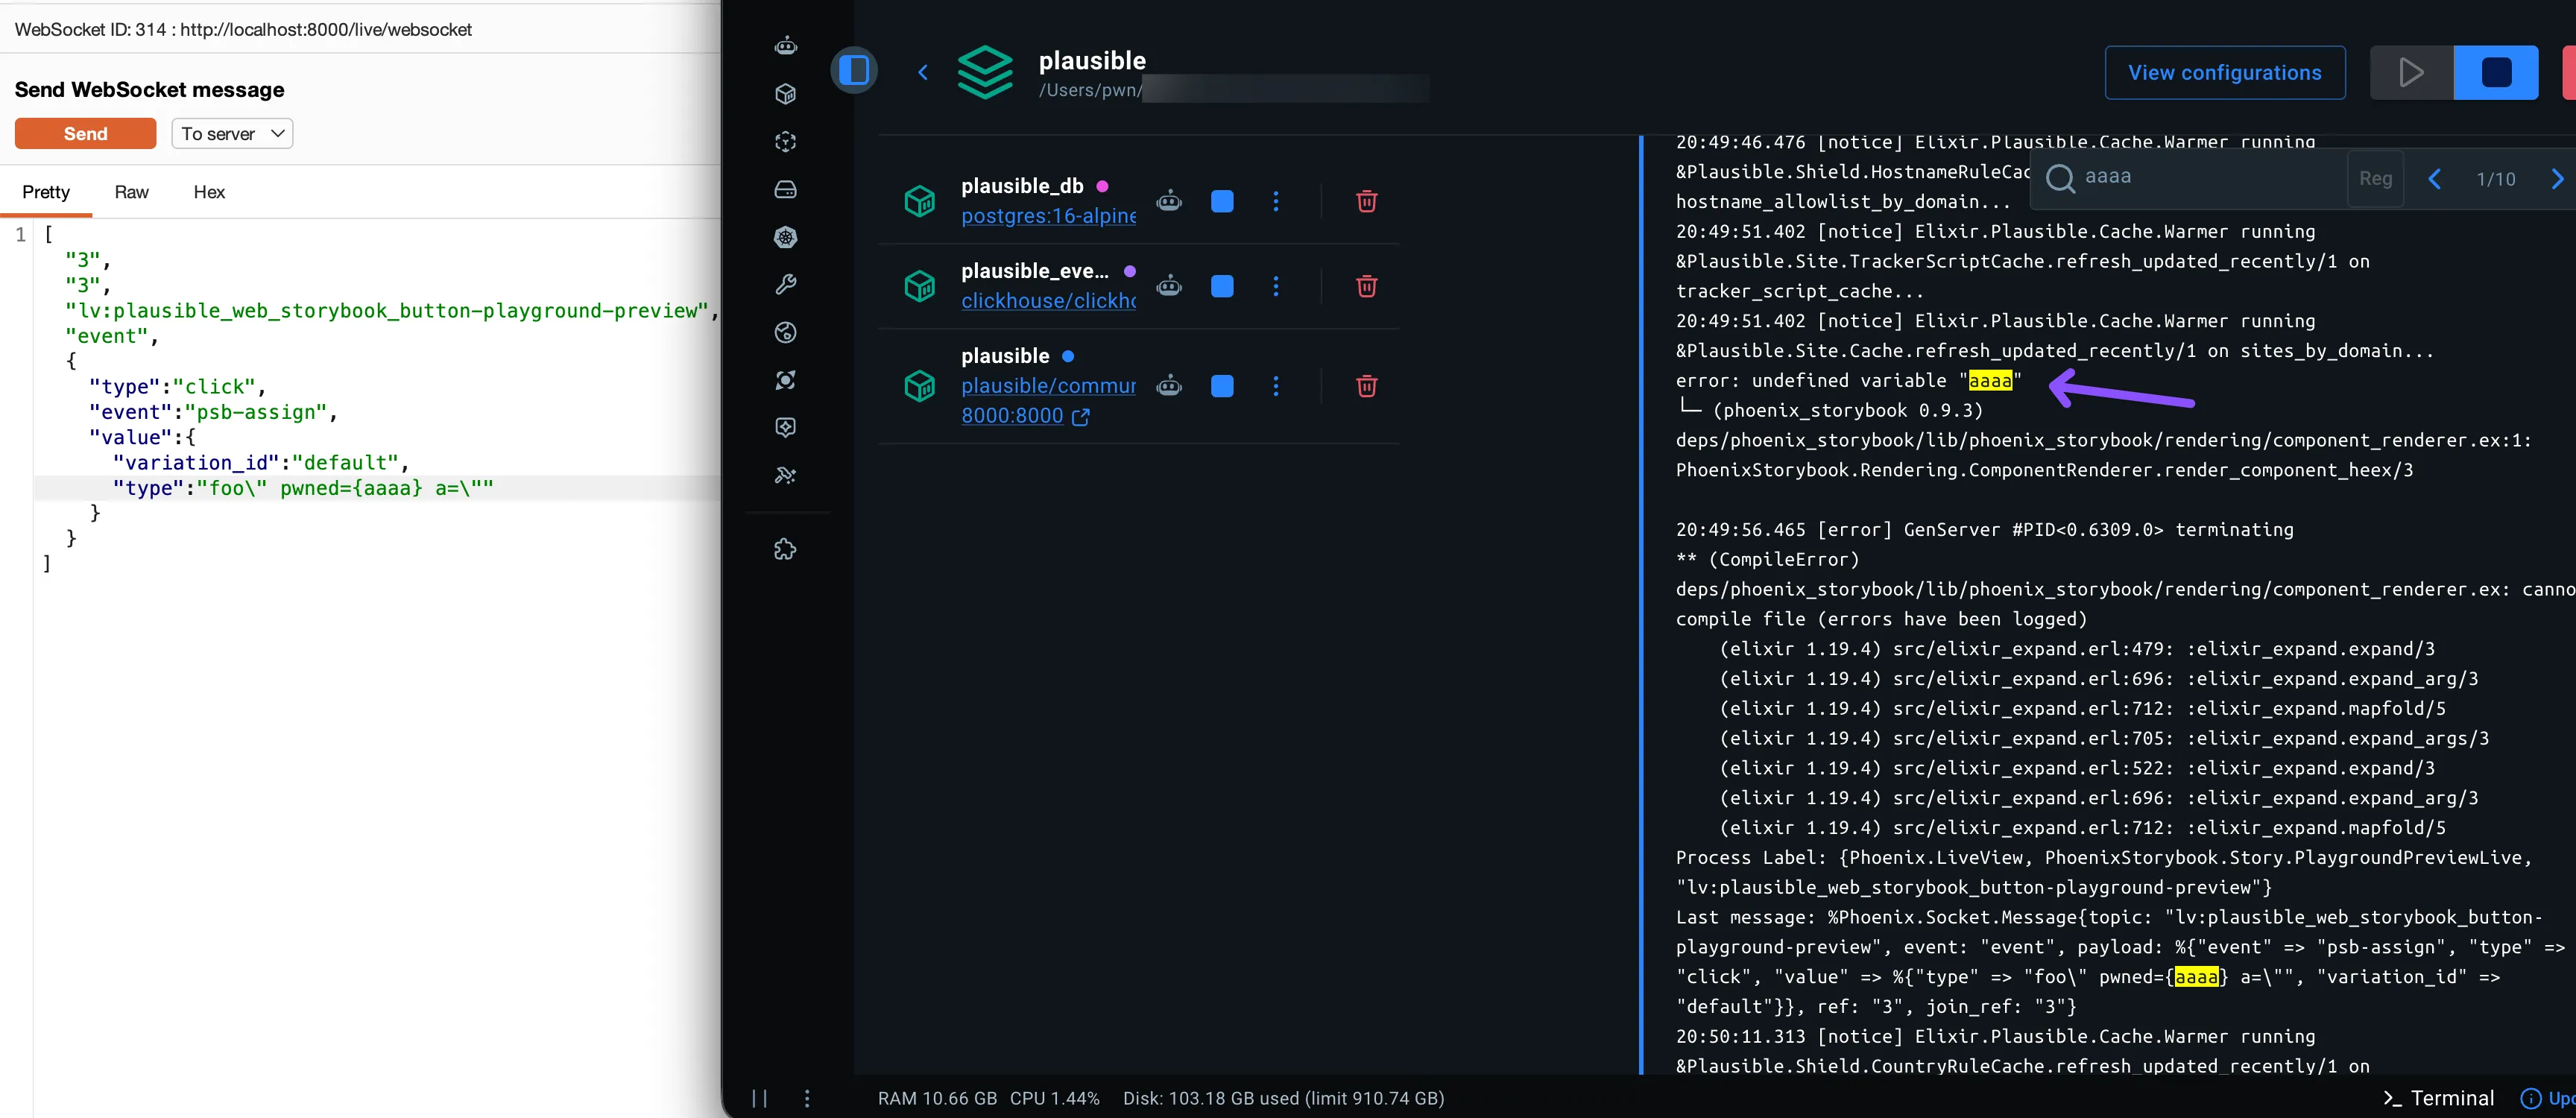Click the plausible compose stack icon
Image resolution: width=2576 pixels, height=1118 pixels.
point(985,72)
